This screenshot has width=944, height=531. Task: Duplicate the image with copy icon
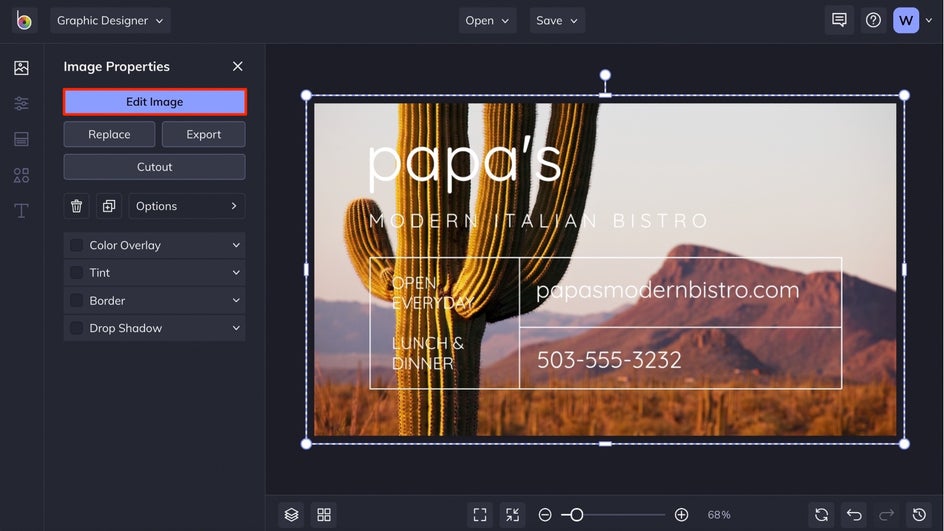point(109,206)
